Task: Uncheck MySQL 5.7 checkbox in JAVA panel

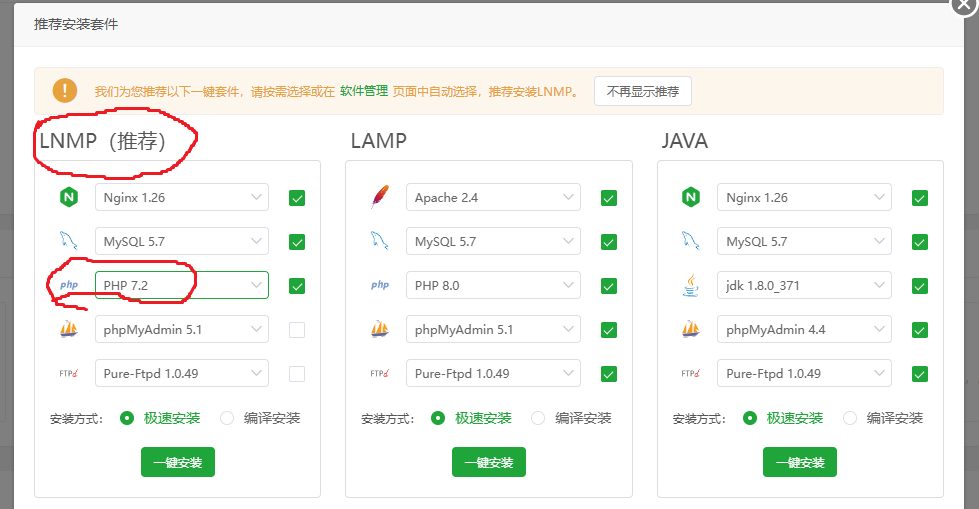Action: tap(920, 242)
